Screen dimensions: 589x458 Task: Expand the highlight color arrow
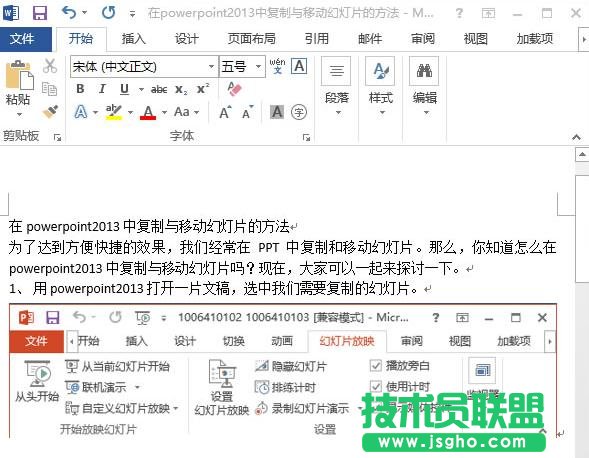tap(130, 112)
